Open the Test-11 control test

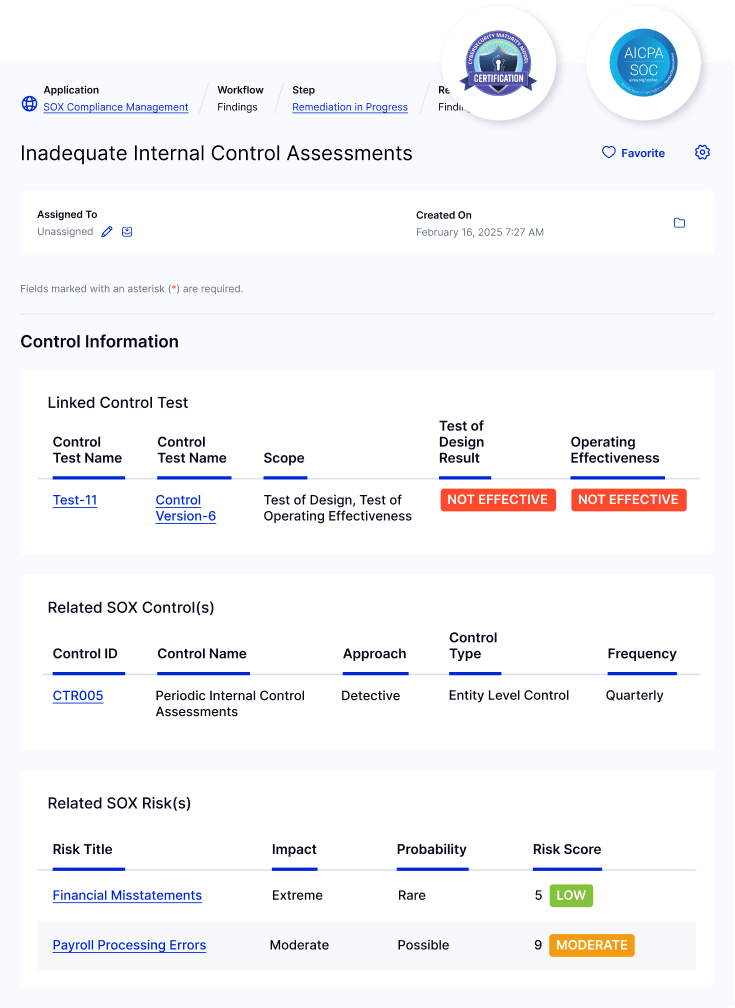pyautogui.click(x=74, y=500)
